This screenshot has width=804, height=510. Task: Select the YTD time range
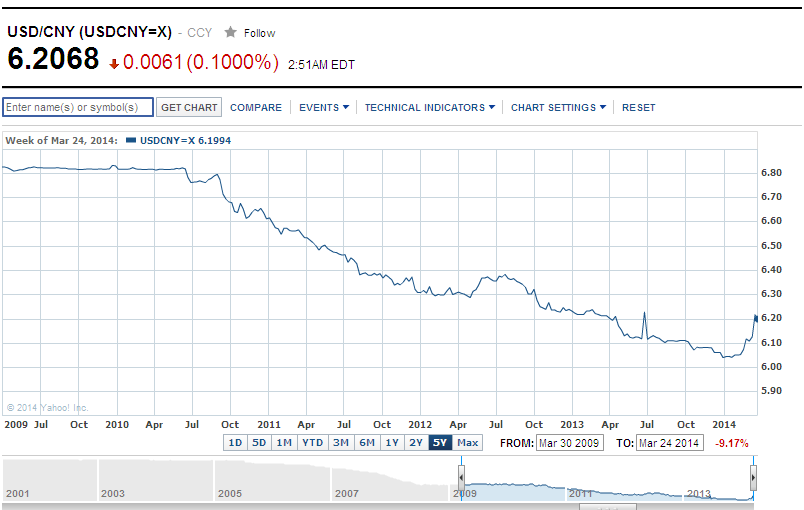(x=312, y=442)
